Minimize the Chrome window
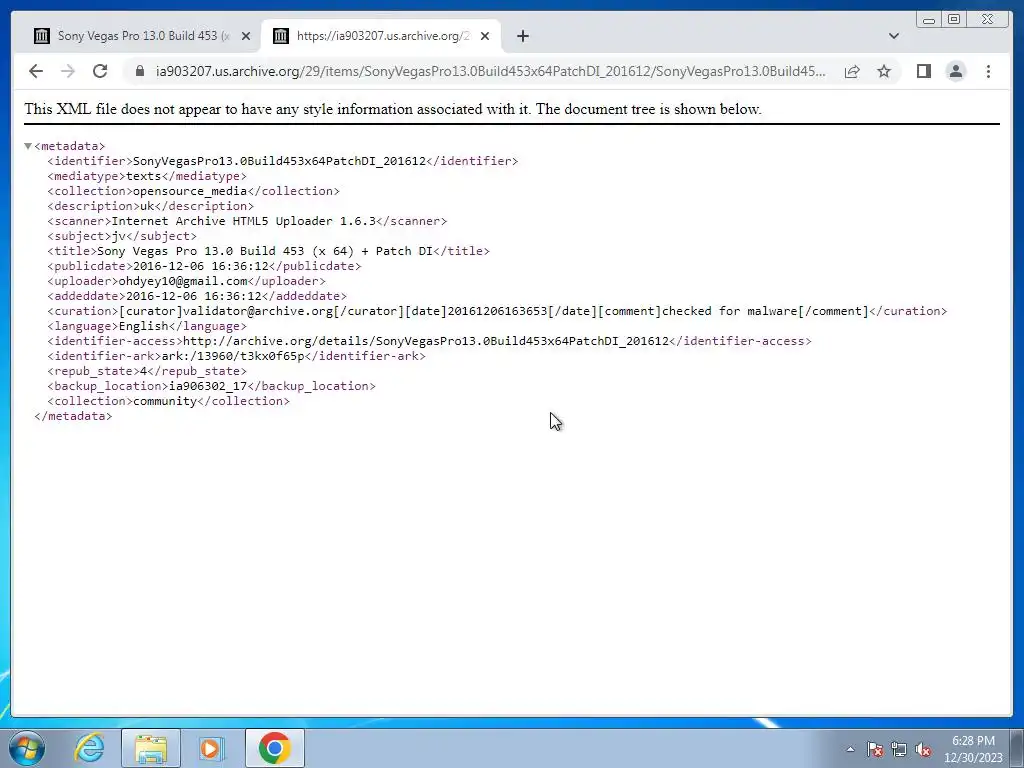The image size is (1024, 768). pyautogui.click(x=929, y=20)
